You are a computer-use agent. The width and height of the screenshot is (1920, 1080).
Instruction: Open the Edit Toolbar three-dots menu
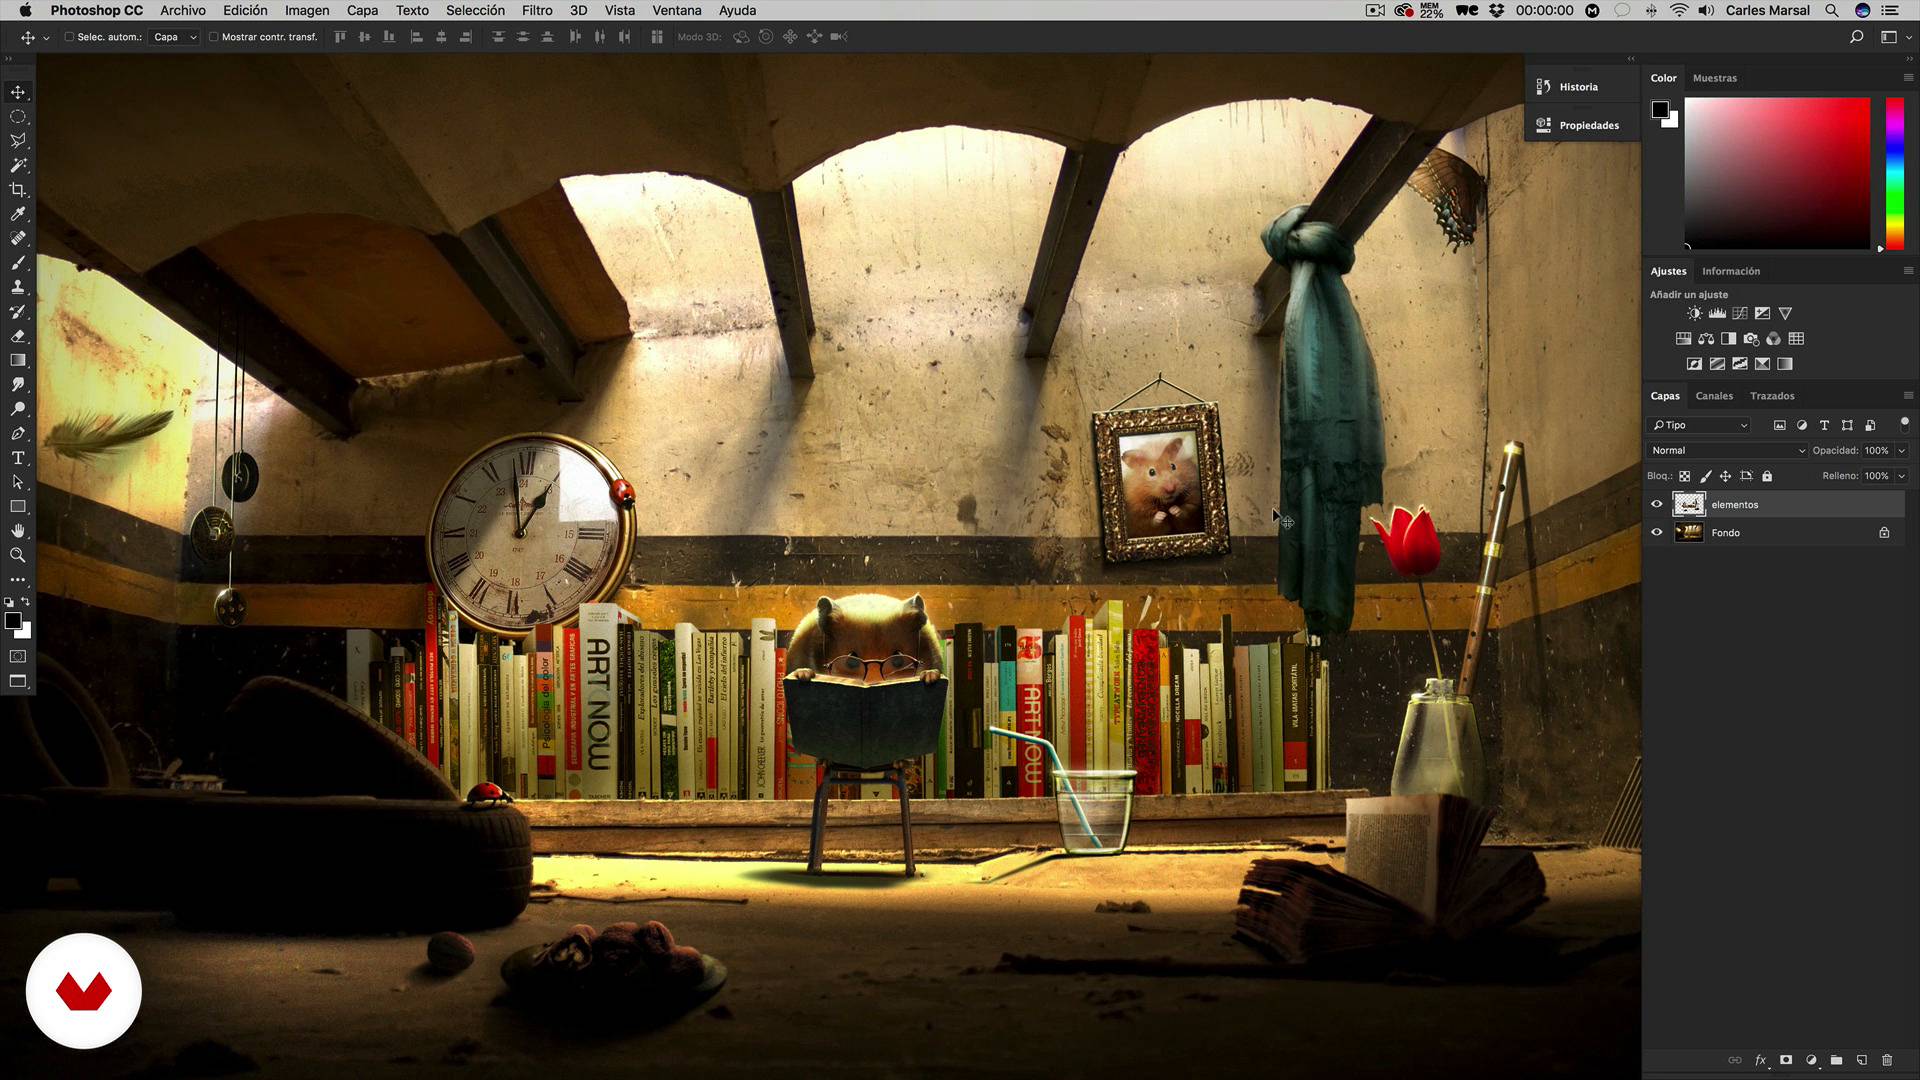coord(18,580)
